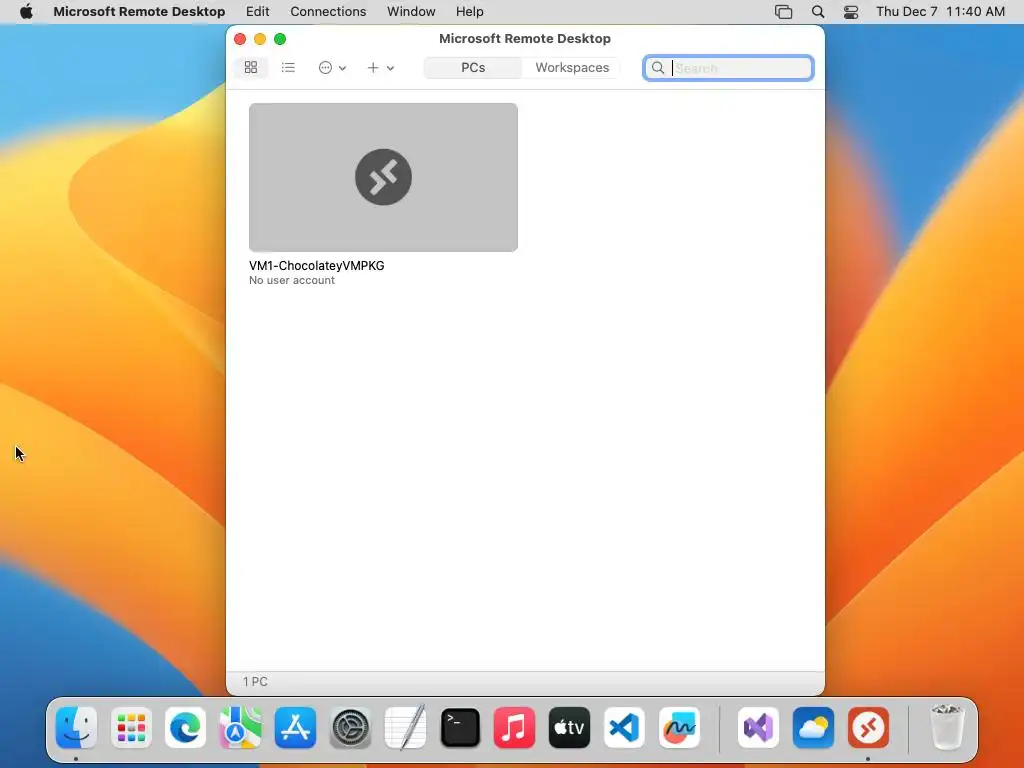
Task: Open Freeform from the Dock
Action: pyautogui.click(x=679, y=728)
